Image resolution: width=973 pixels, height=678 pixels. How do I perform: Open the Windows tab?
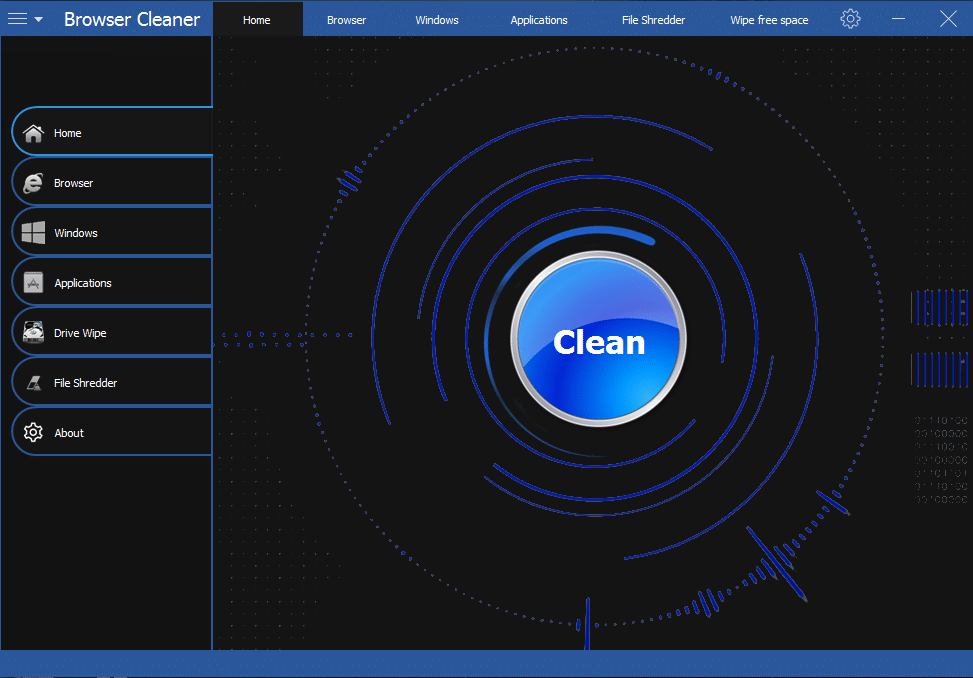[x=437, y=20]
